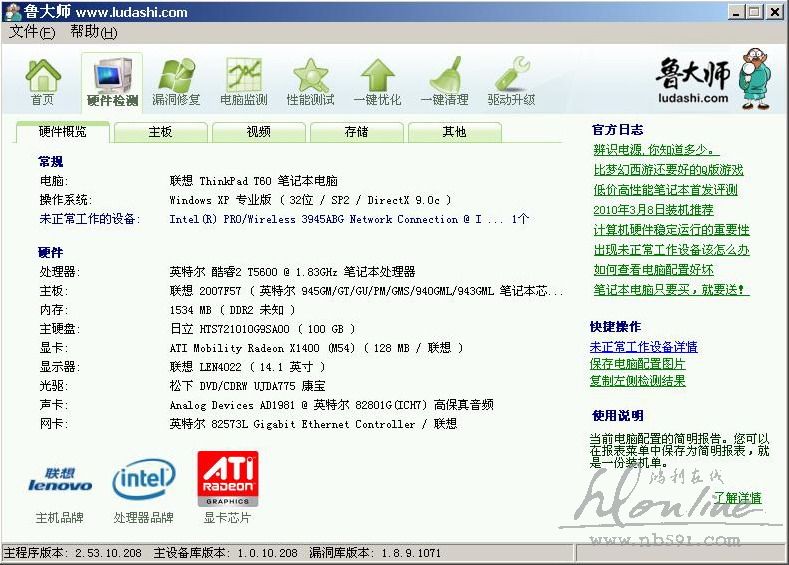Click the 了解详情 link

(x=738, y=498)
